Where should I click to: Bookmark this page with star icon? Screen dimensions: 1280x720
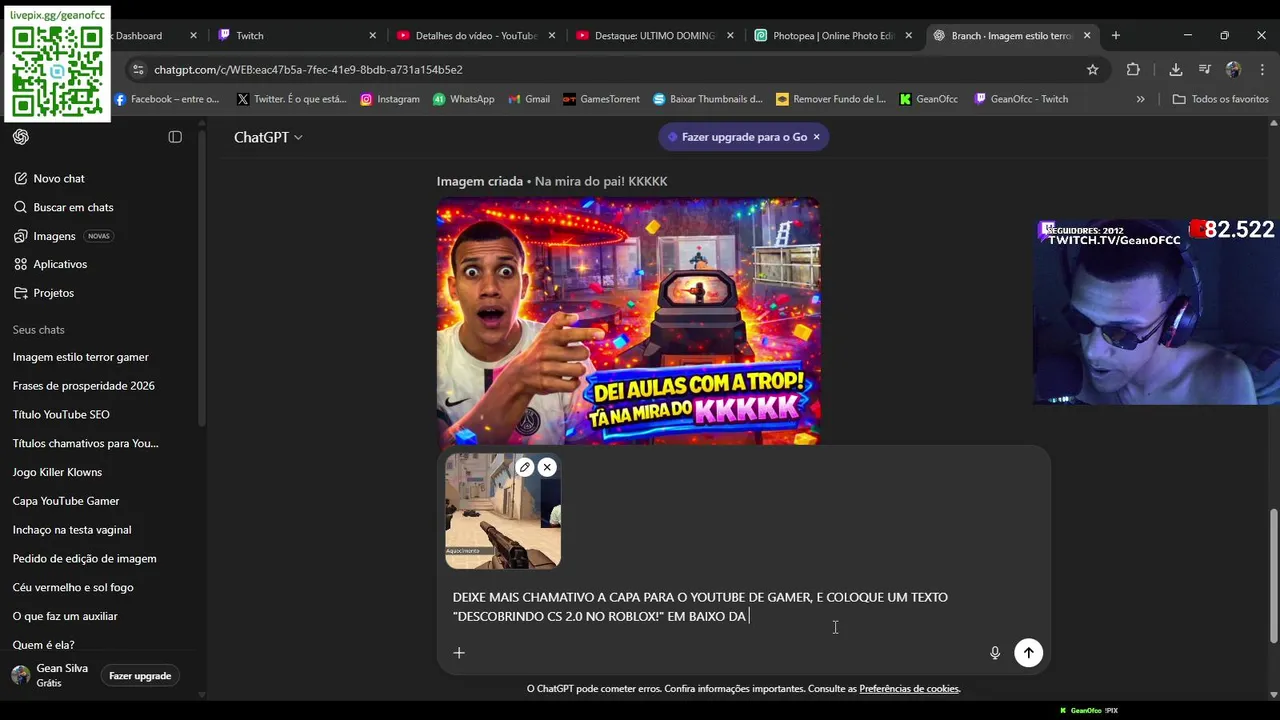(x=1093, y=70)
